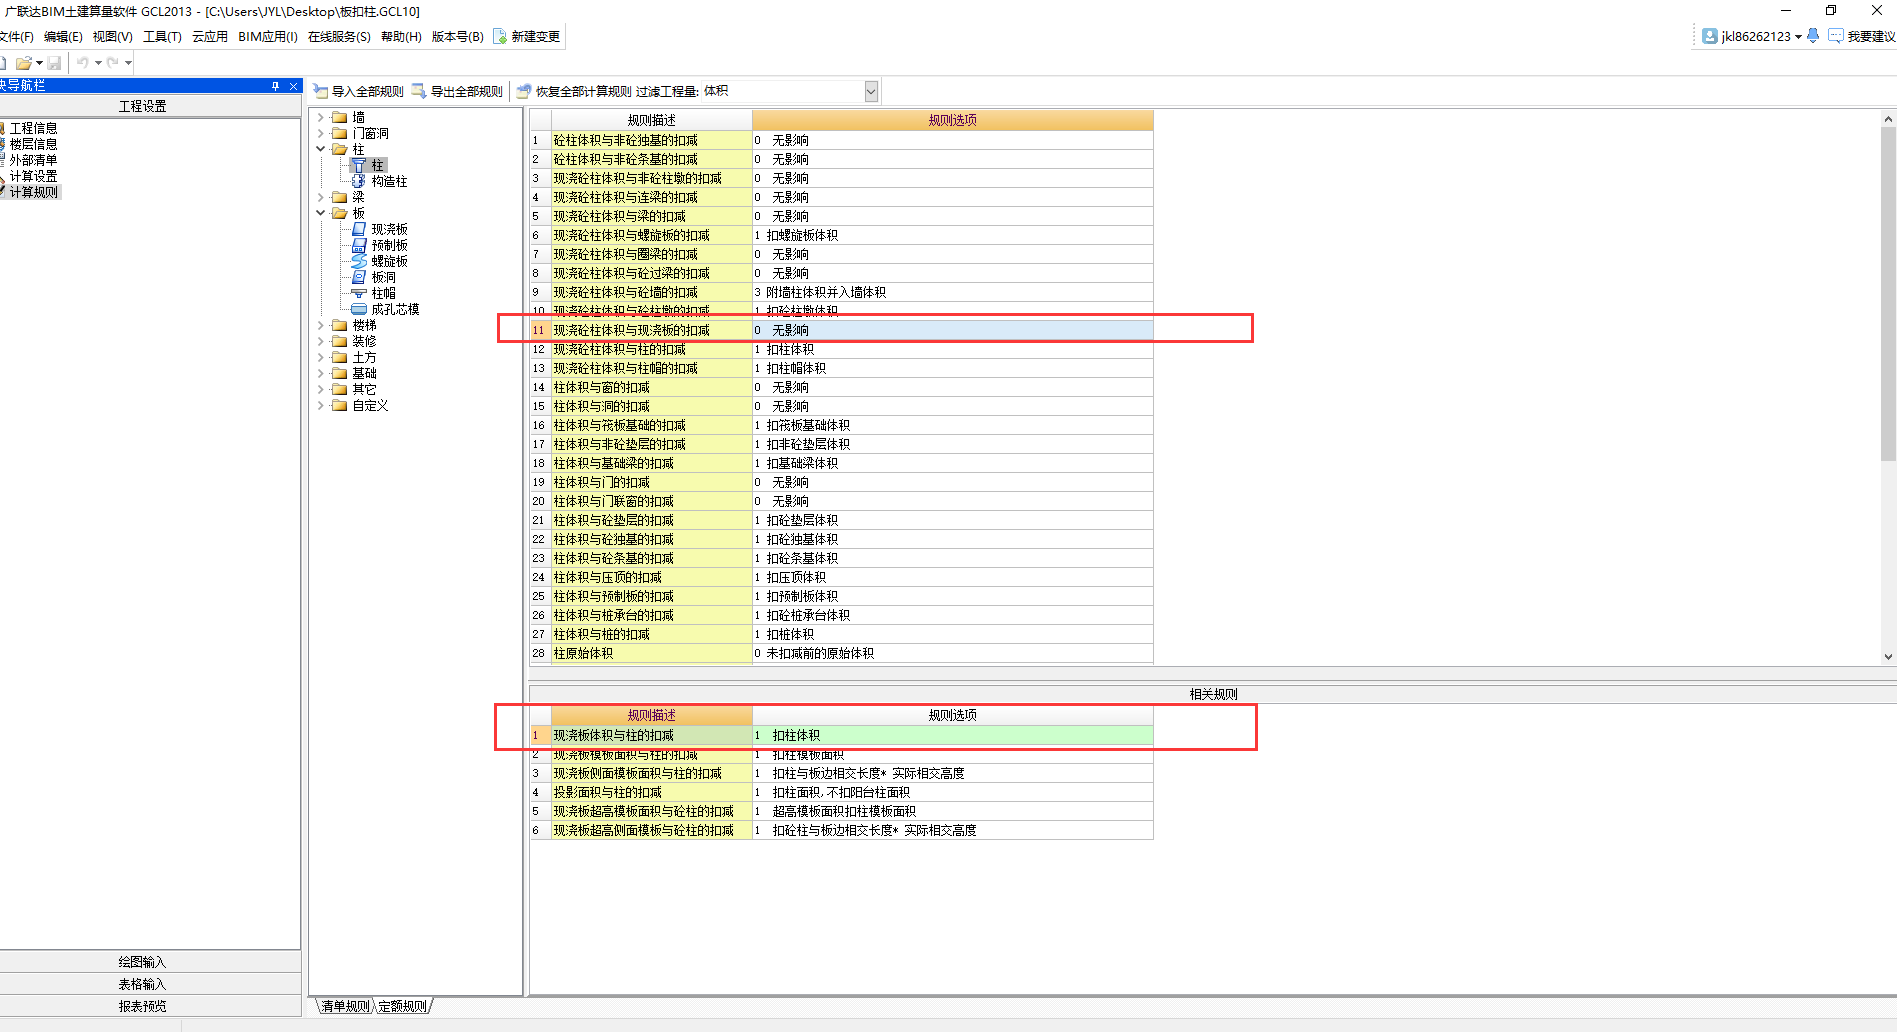This screenshot has height=1032, width=1897.
Task: Click the 恢复全部计算规则 restore icon
Action: point(523,91)
